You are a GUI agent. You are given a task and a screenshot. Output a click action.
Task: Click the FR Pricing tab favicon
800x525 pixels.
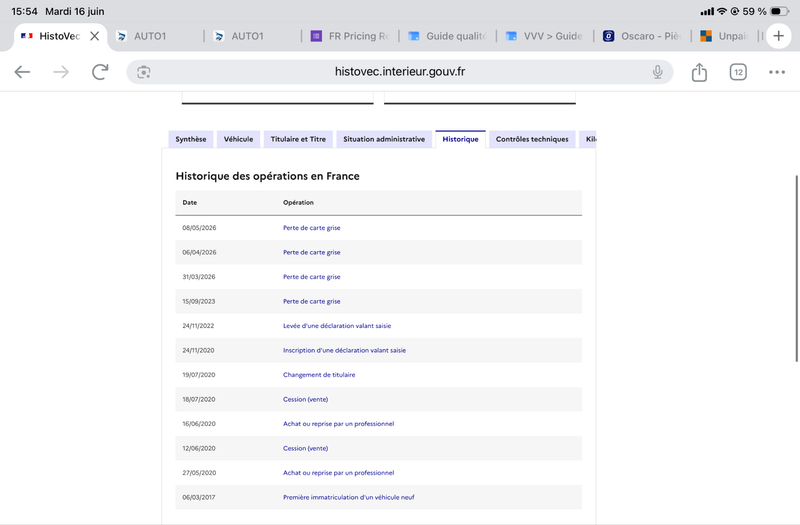click(316, 36)
